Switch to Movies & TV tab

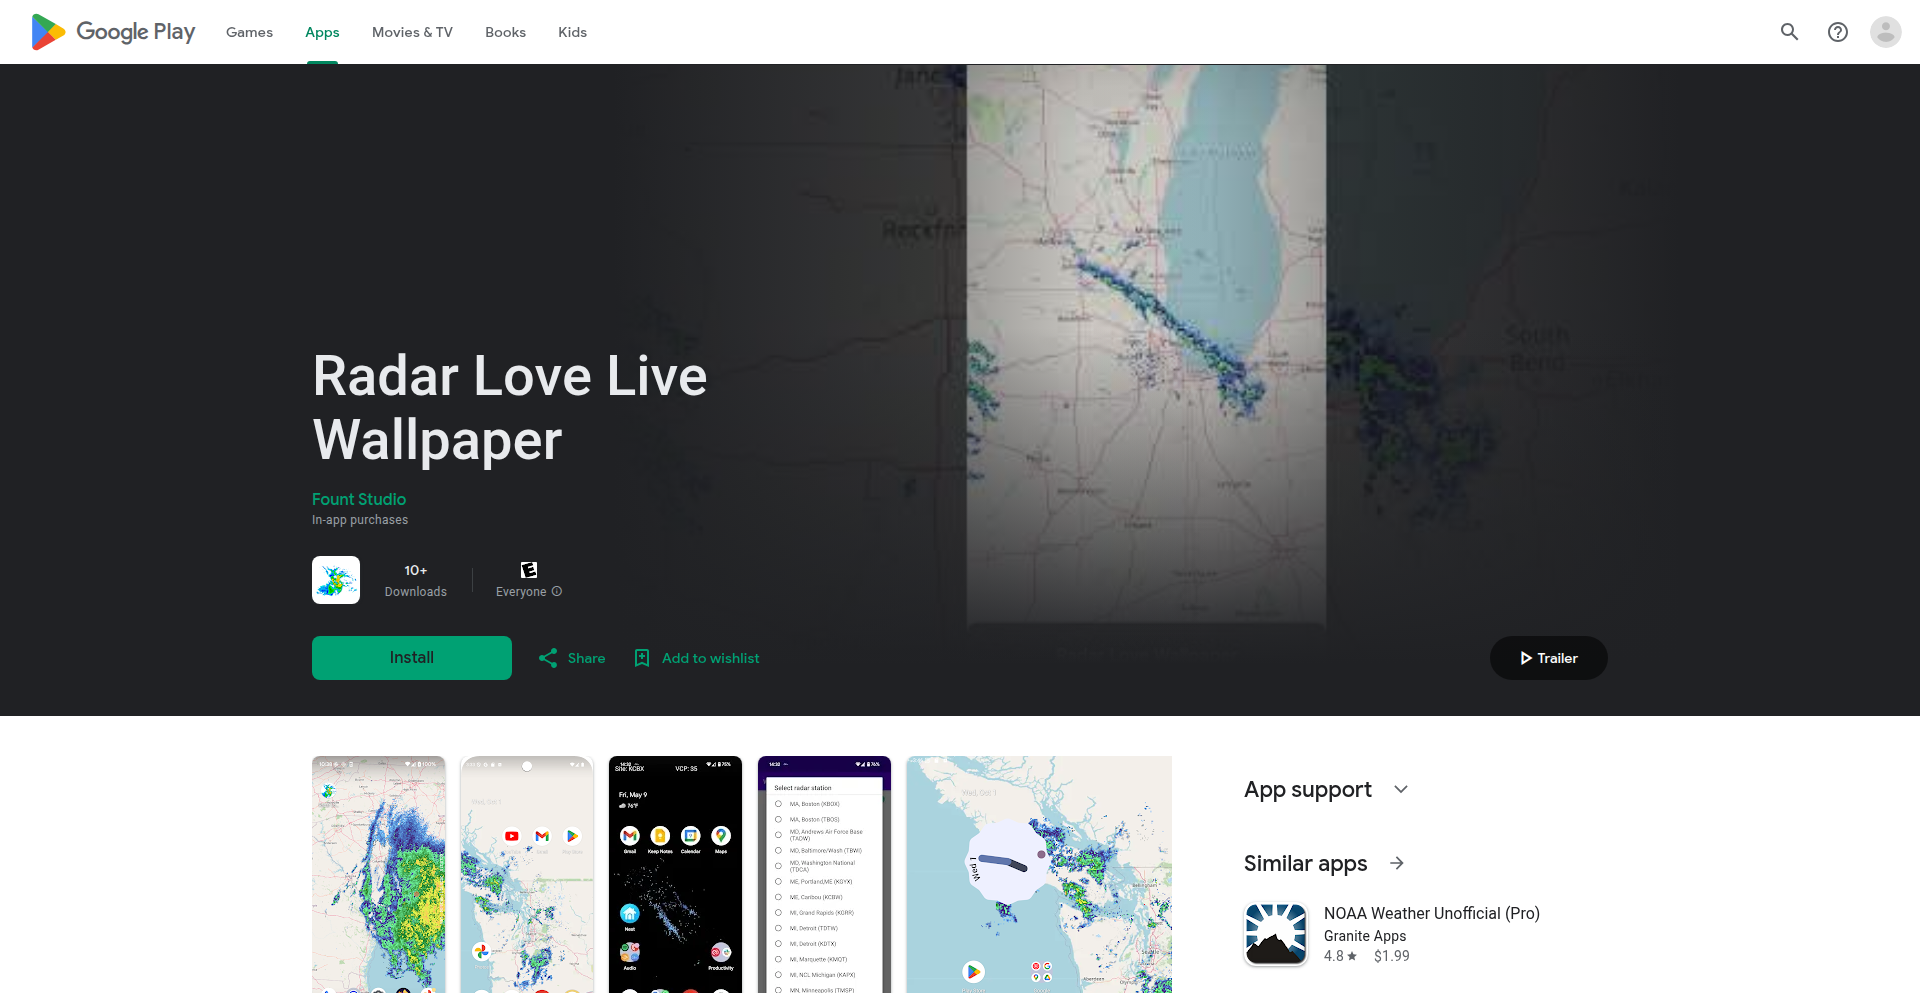412,32
